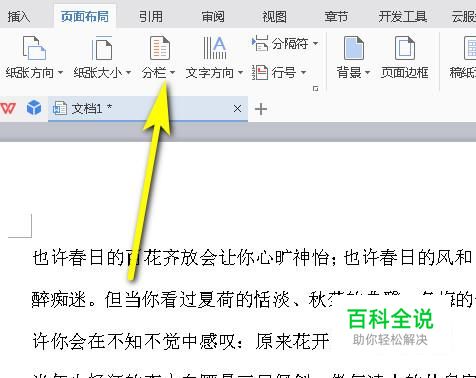Open the 审阅 ribbon tab
Viewport: 476px width, 378px height.
pyautogui.click(x=213, y=17)
